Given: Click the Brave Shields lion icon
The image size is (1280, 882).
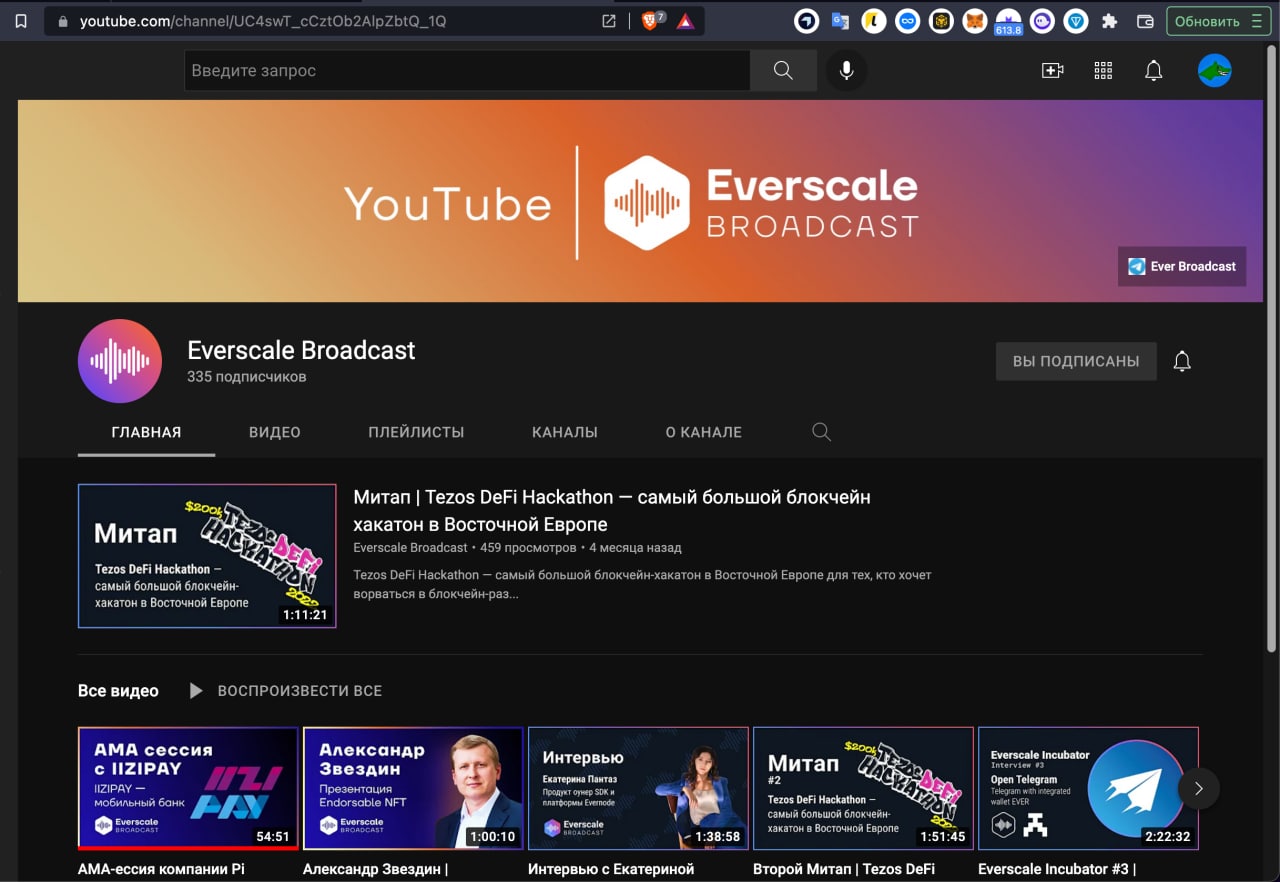Looking at the screenshot, I should 650,21.
